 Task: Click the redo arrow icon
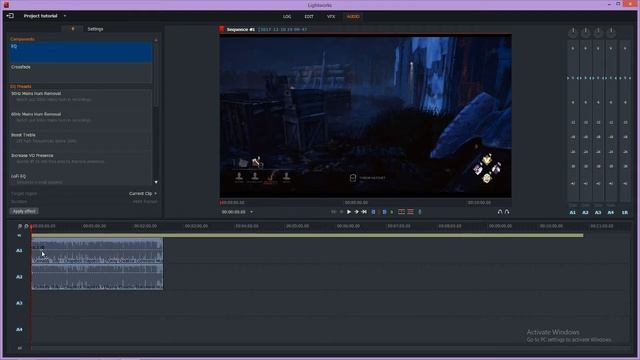[x=507, y=212]
